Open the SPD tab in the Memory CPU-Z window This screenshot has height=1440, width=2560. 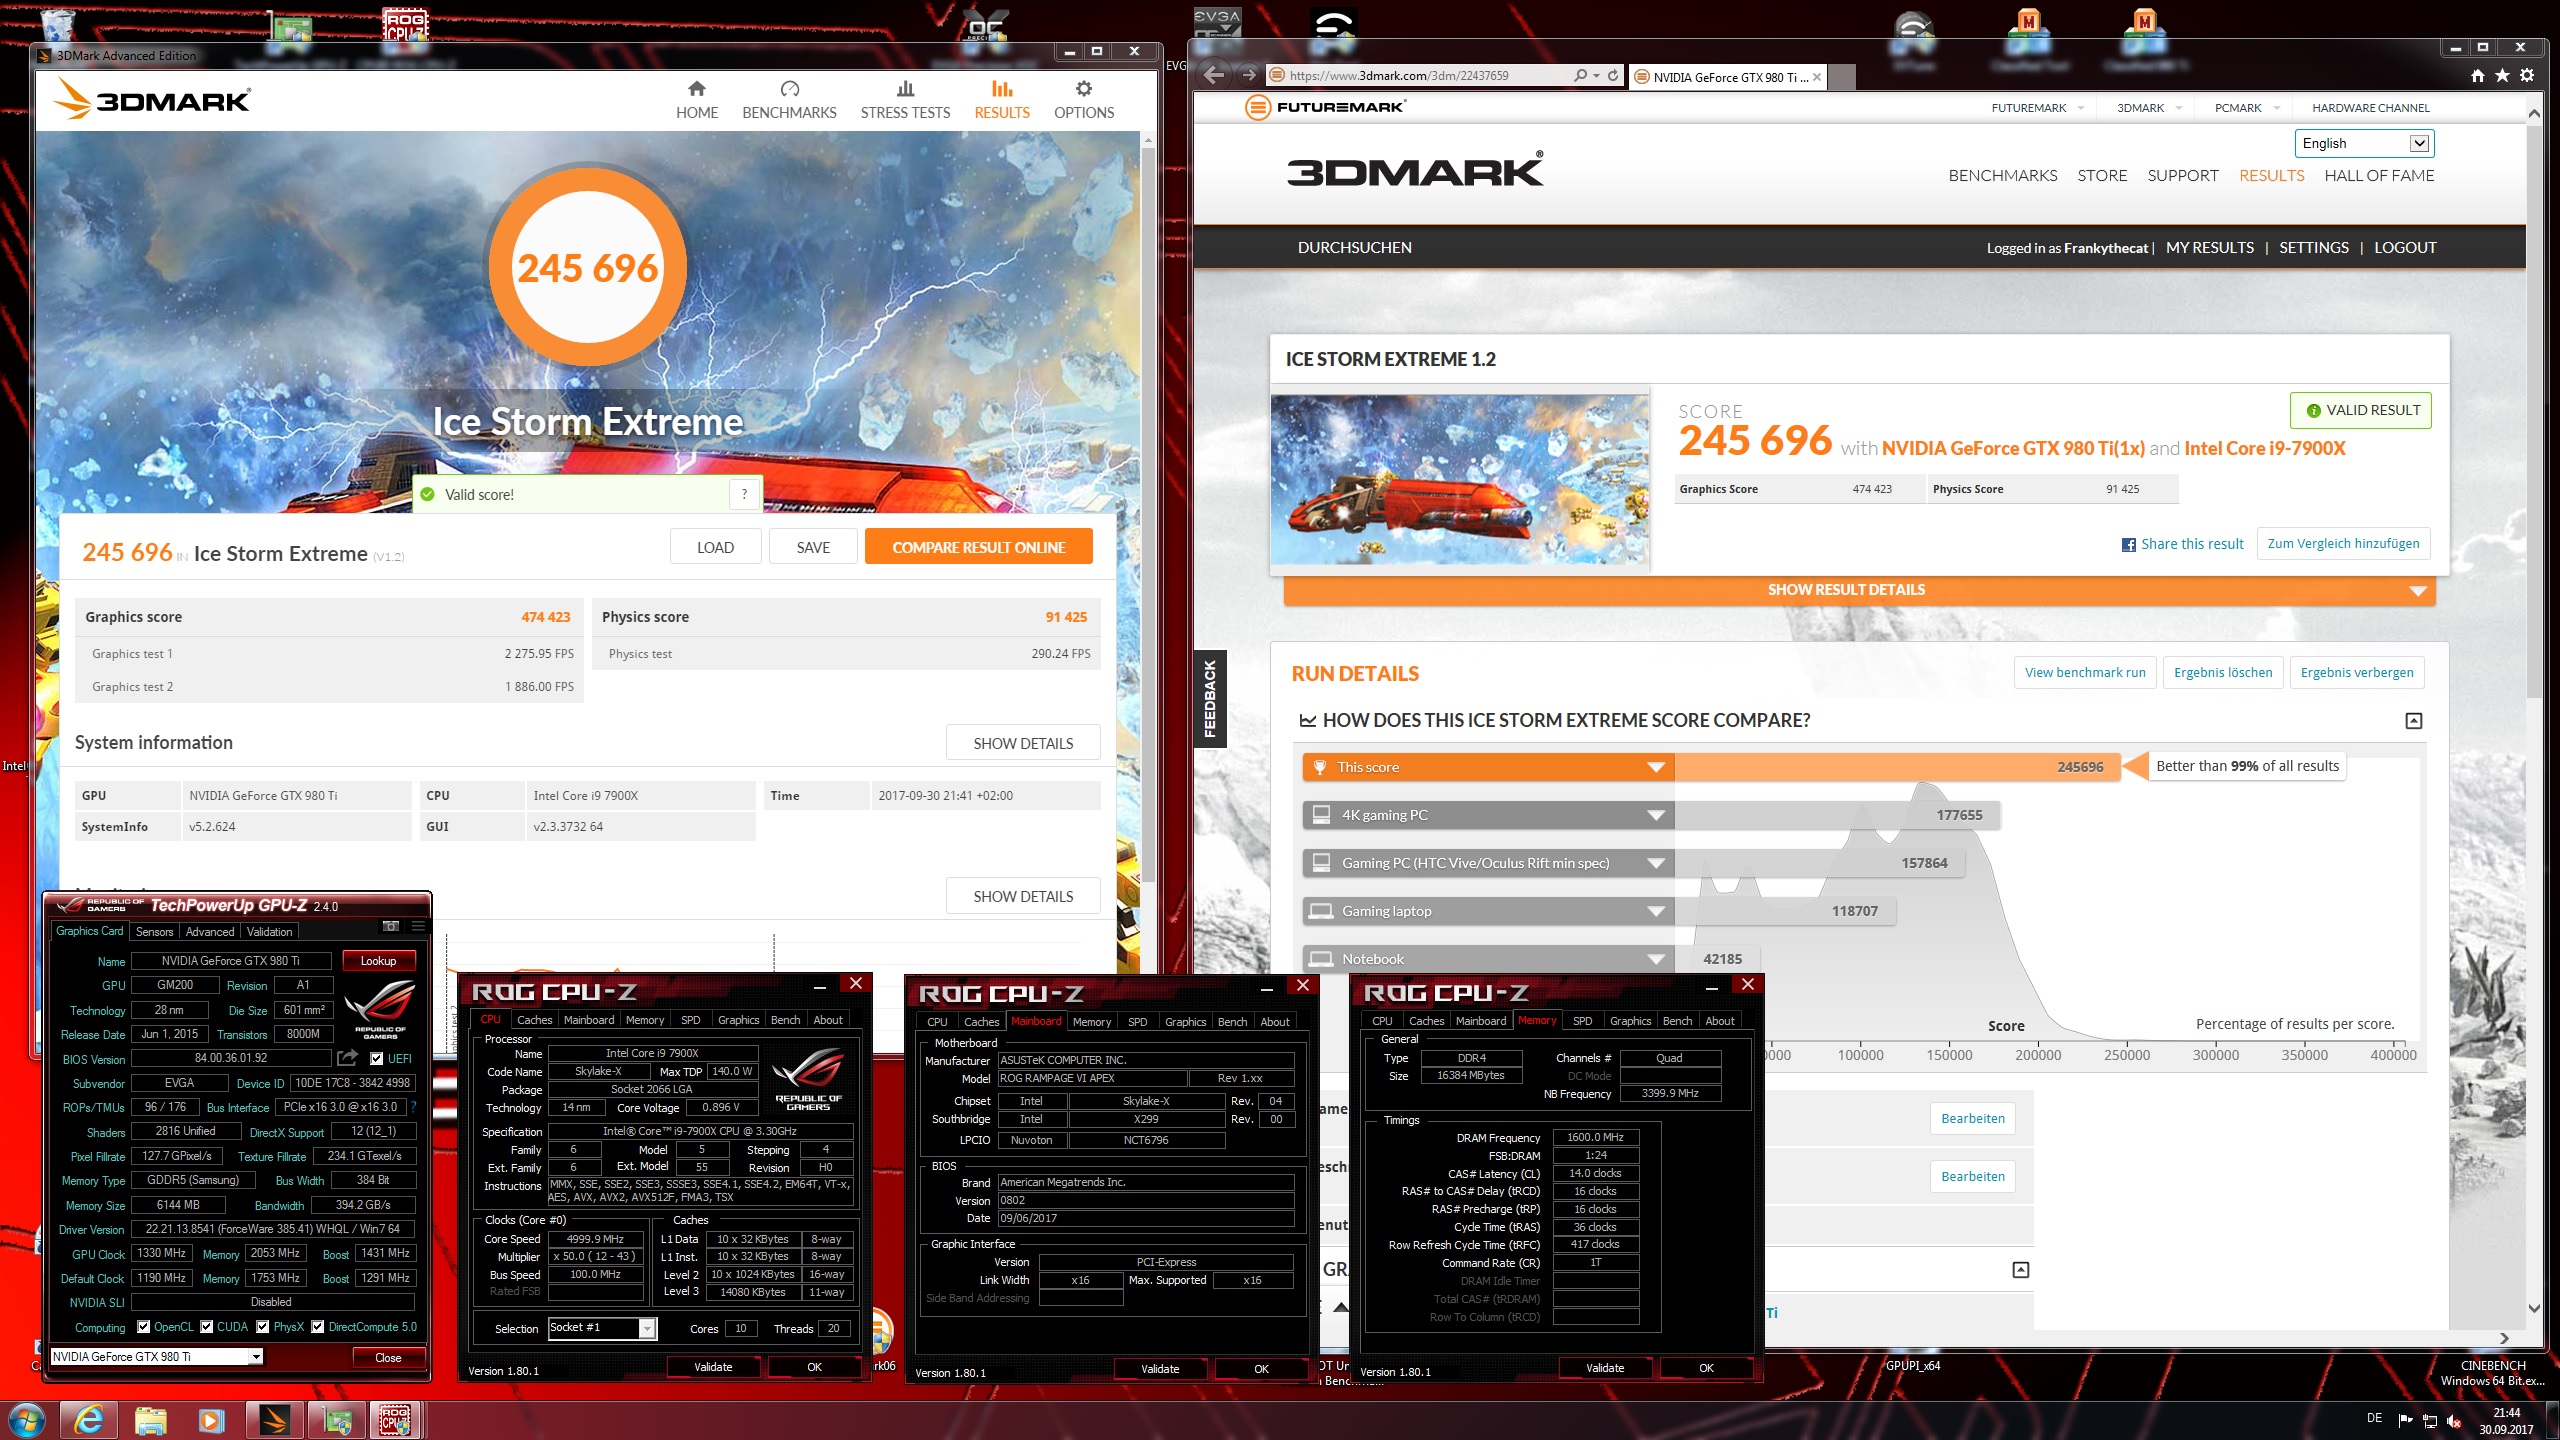tap(1582, 1021)
